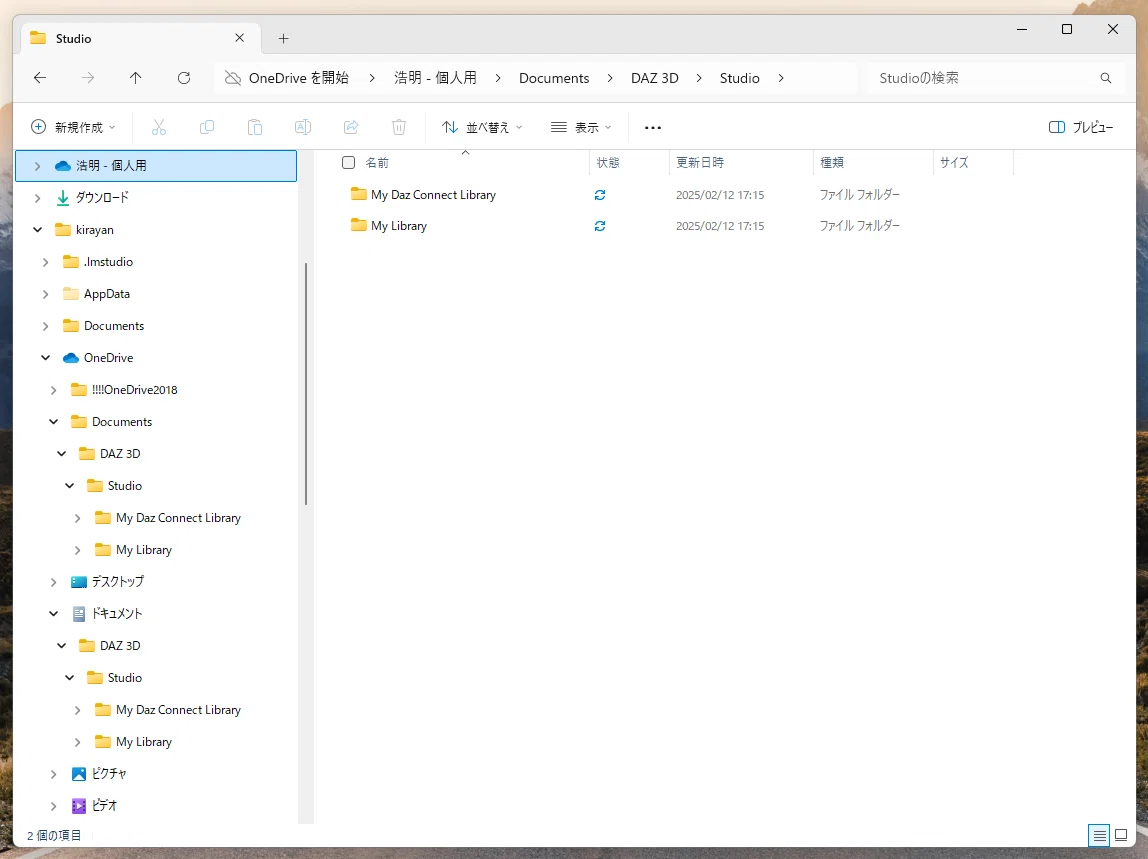Select ピクチャ in navigation tree

109,774
